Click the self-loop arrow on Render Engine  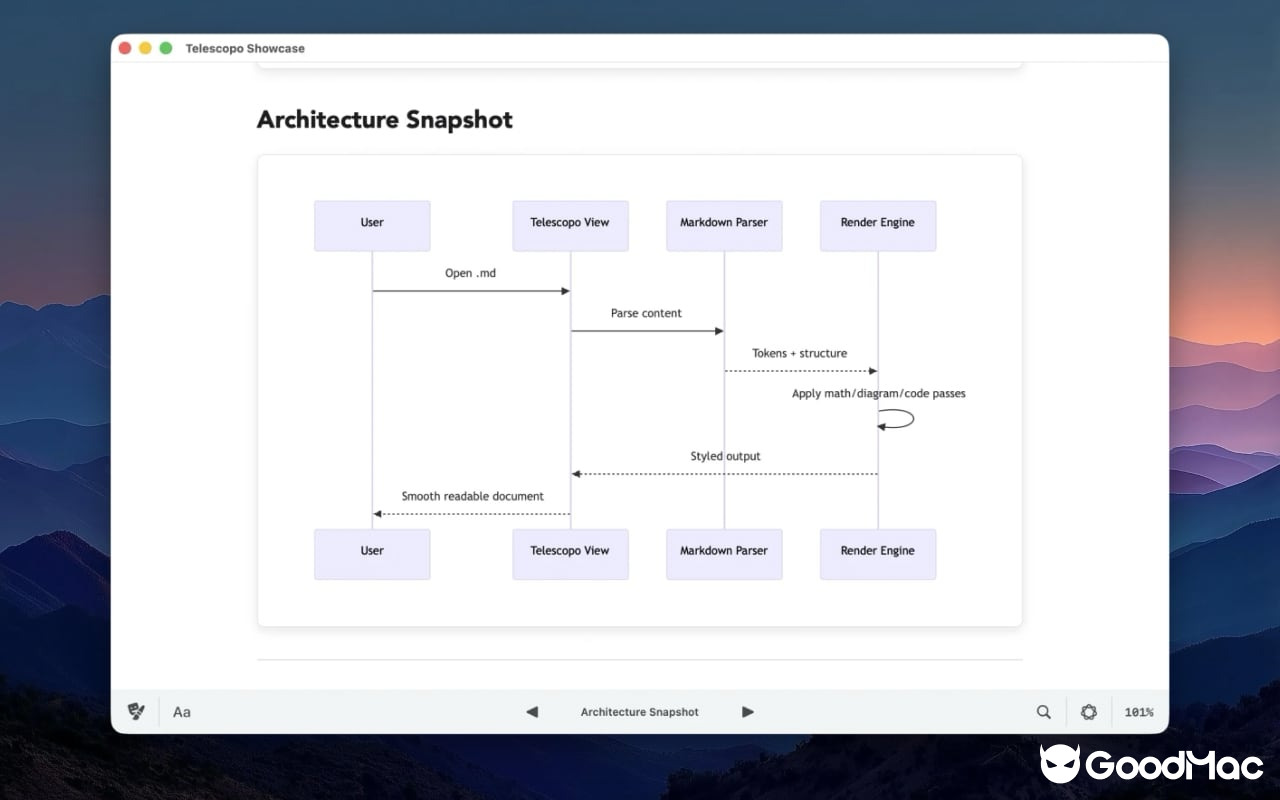[x=900, y=419]
